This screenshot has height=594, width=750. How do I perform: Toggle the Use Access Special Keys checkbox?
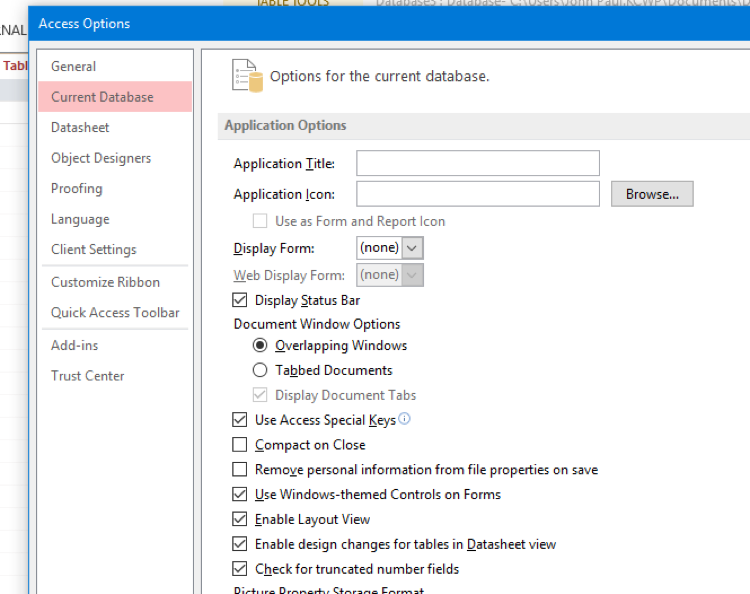pyautogui.click(x=240, y=419)
